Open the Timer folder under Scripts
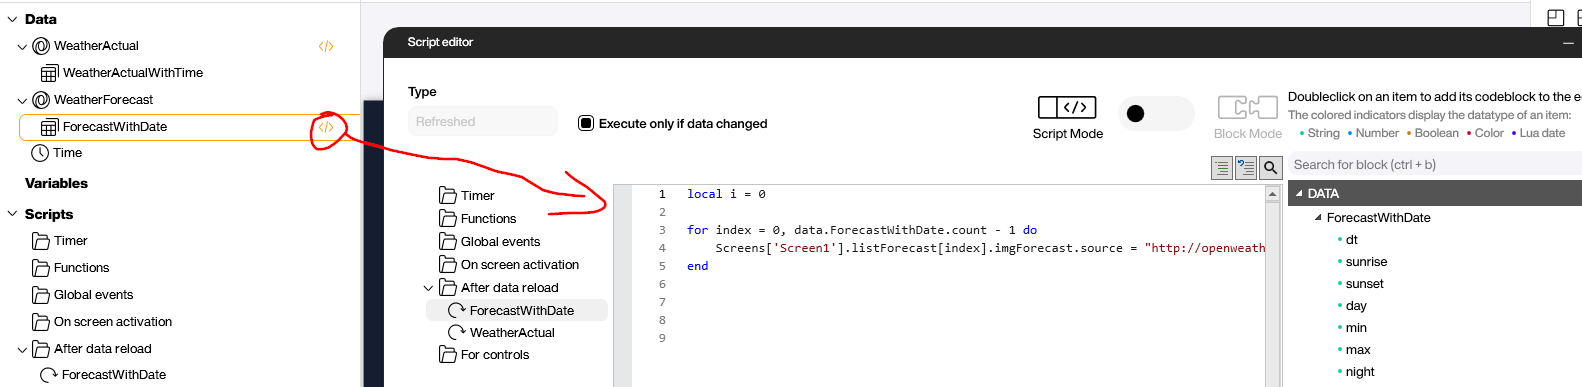1582x387 pixels. [41, 241]
